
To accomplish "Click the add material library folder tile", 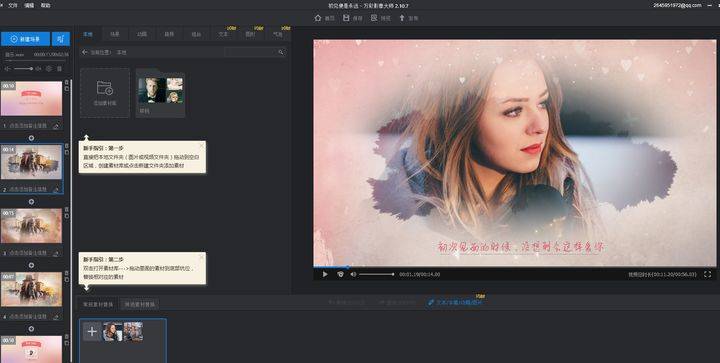I will pyautogui.click(x=105, y=93).
